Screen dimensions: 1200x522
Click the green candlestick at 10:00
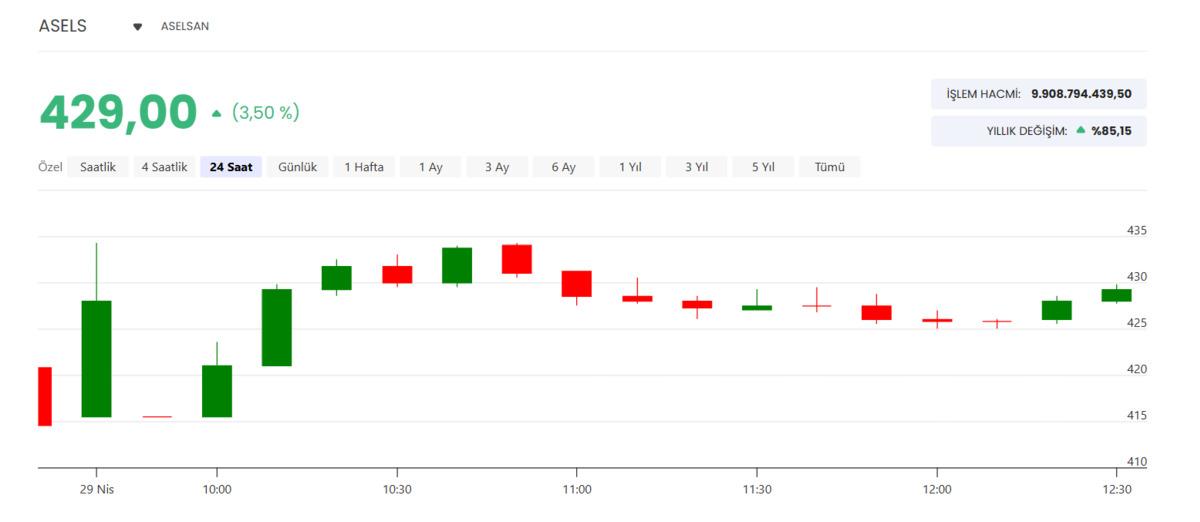click(x=217, y=390)
